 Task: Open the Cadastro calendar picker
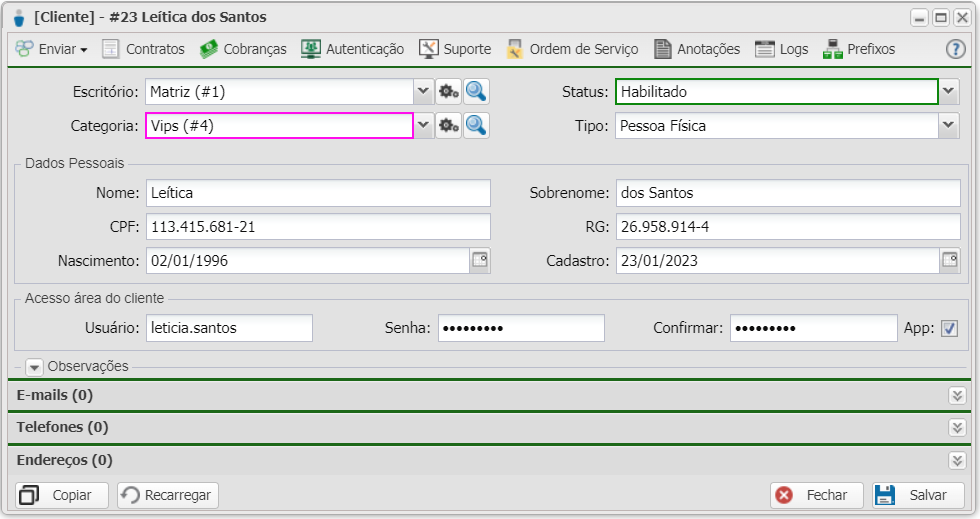pos(950,260)
